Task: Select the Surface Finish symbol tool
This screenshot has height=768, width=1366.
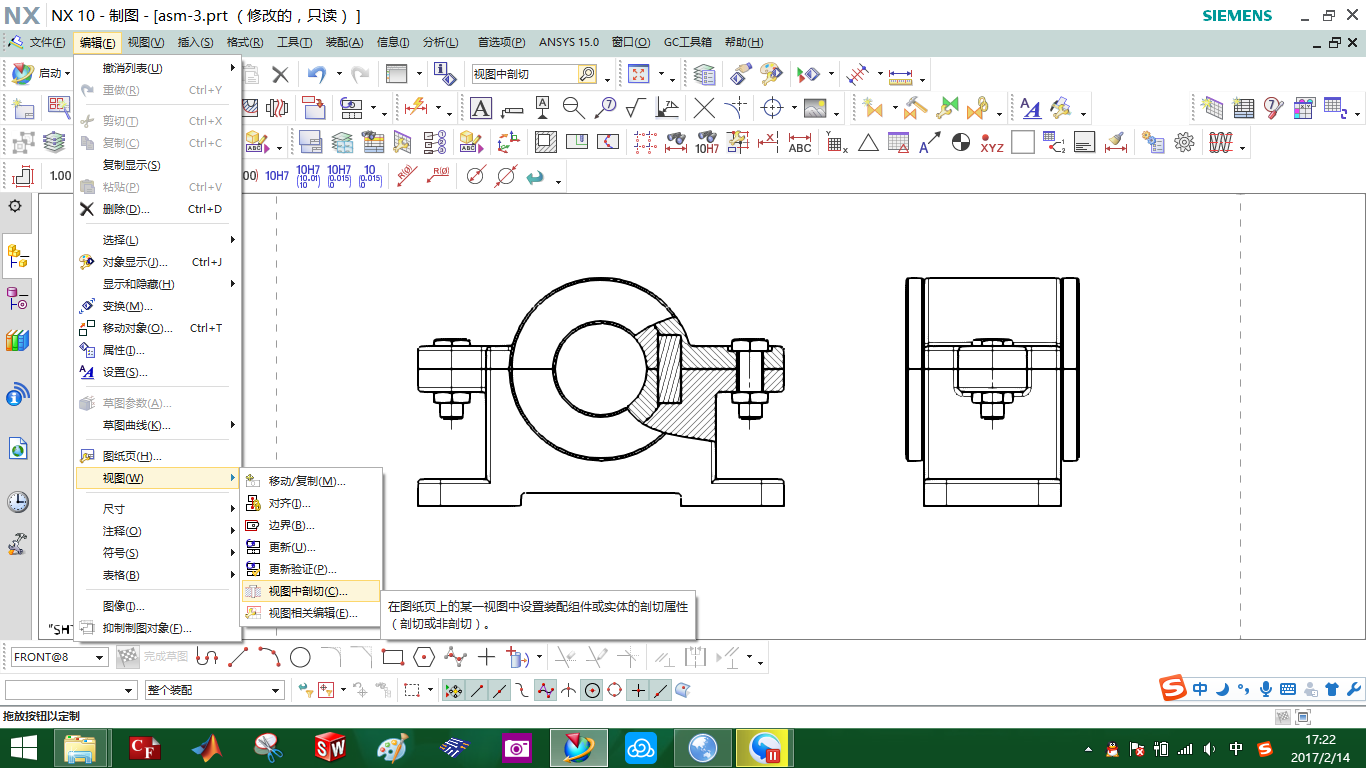Action: coord(634,108)
